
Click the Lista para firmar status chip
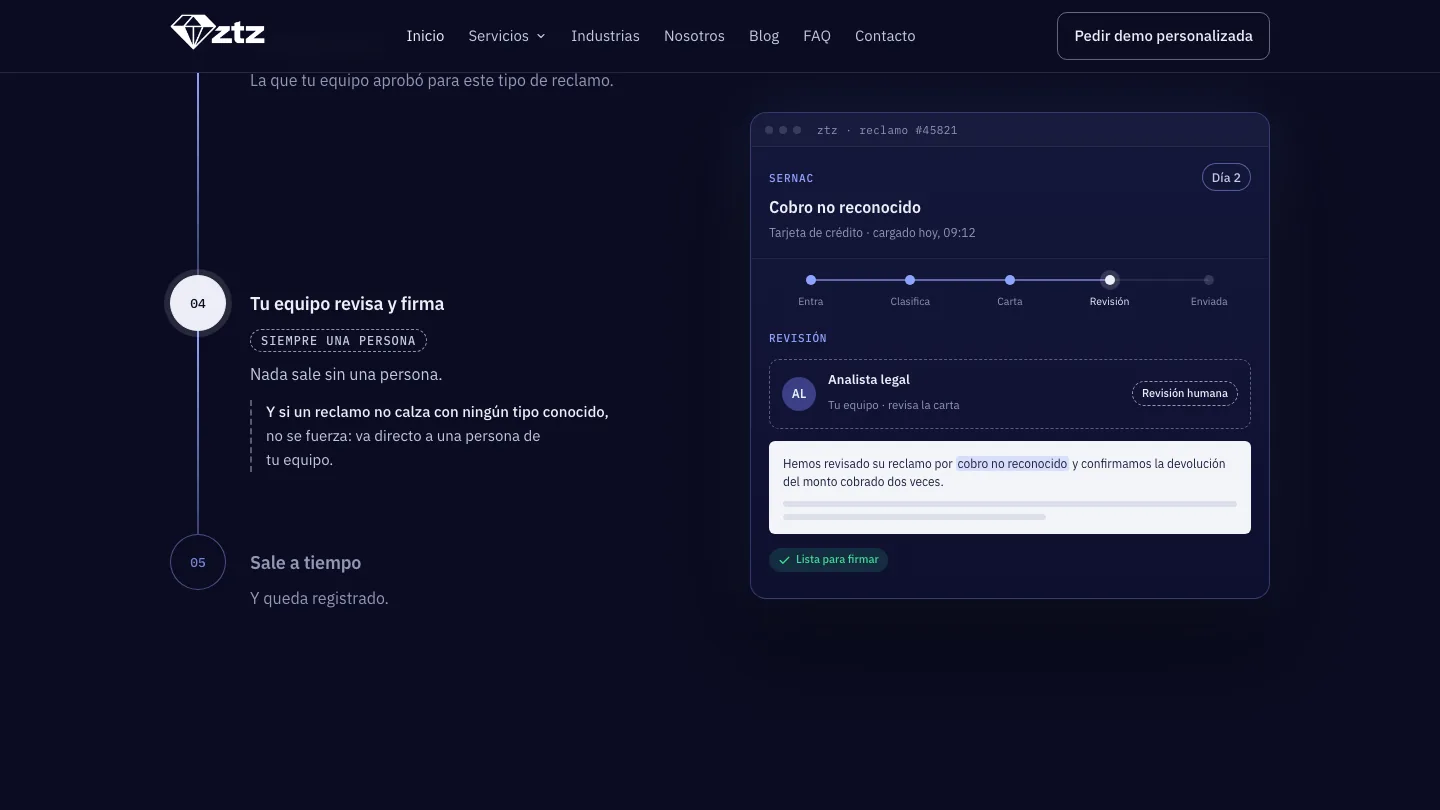[x=828, y=560]
